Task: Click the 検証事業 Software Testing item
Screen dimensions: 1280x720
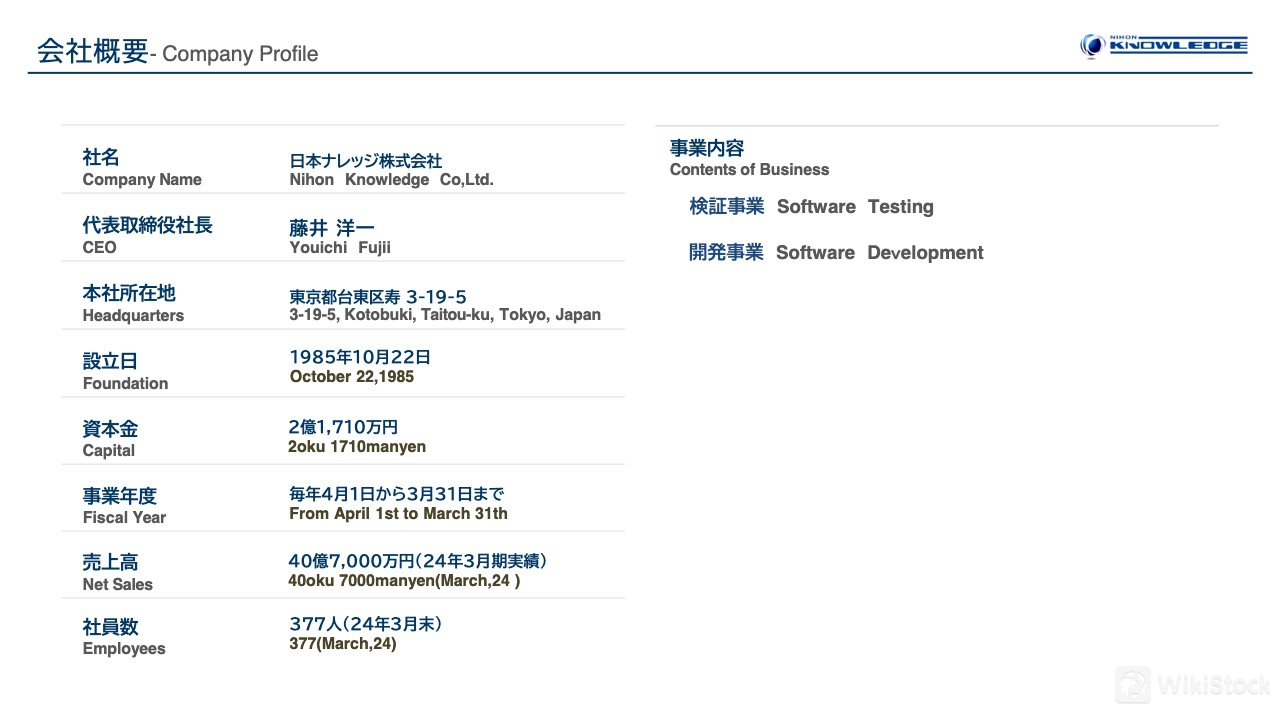Action: click(811, 207)
